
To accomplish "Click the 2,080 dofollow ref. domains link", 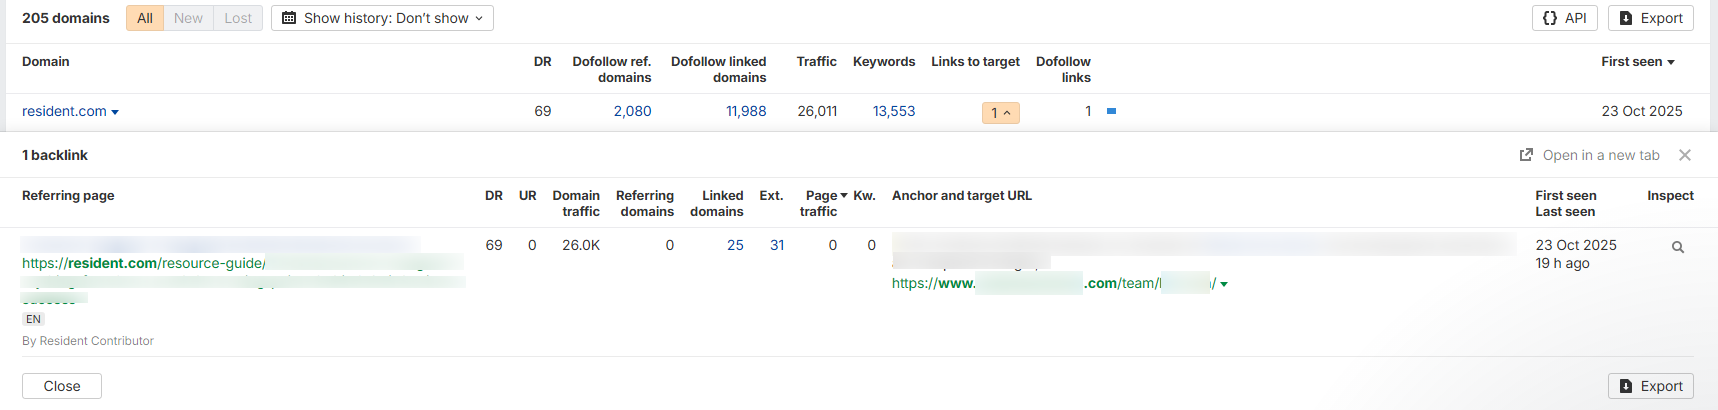I will (x=632, y=111).
